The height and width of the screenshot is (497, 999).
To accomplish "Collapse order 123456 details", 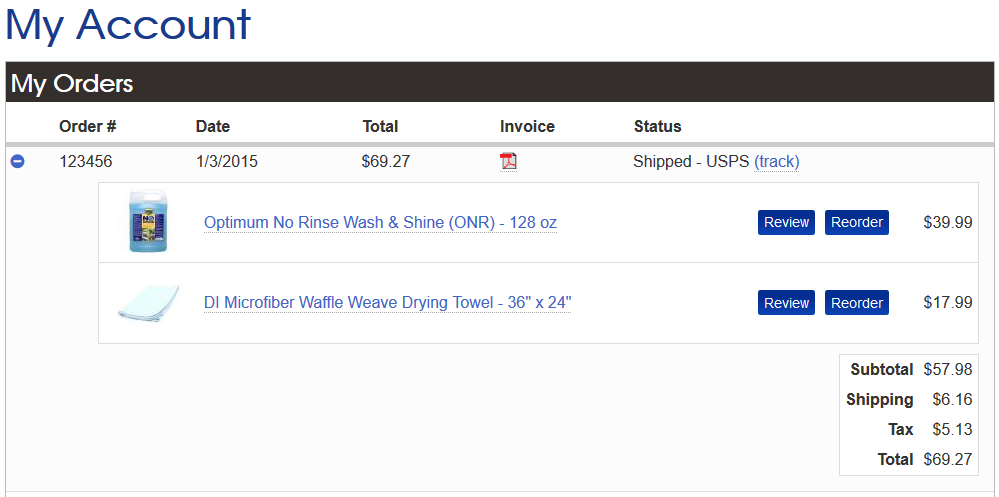I will pos(17,162).
